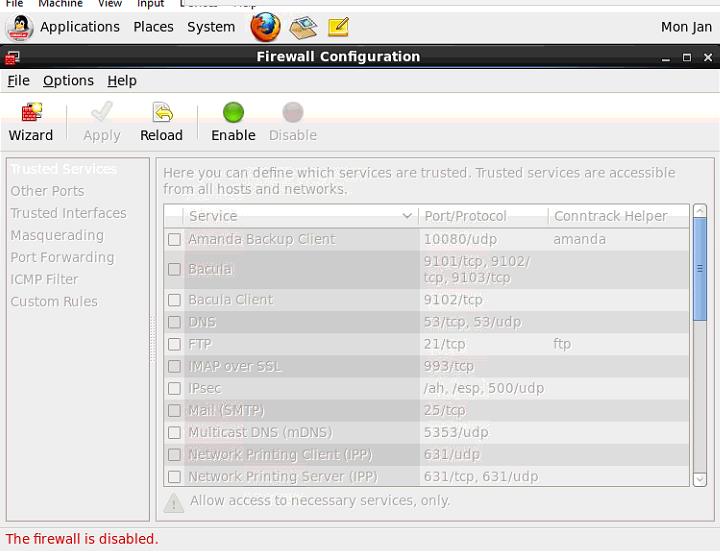Minimize the Firewall Configuration window
Screen dimensions: 720x552
click(x=666, y=58)
